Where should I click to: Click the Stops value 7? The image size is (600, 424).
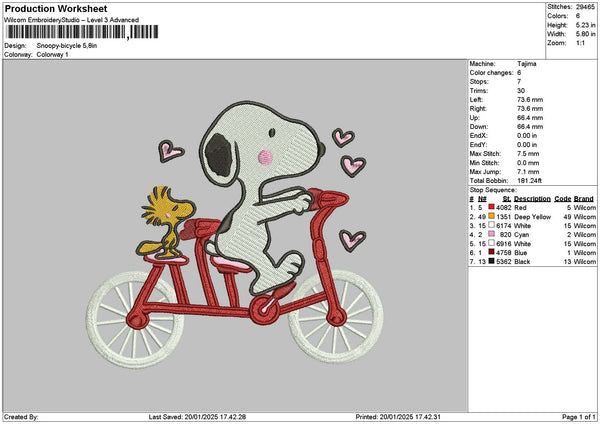pyautogui.click(x=519, y=82)
